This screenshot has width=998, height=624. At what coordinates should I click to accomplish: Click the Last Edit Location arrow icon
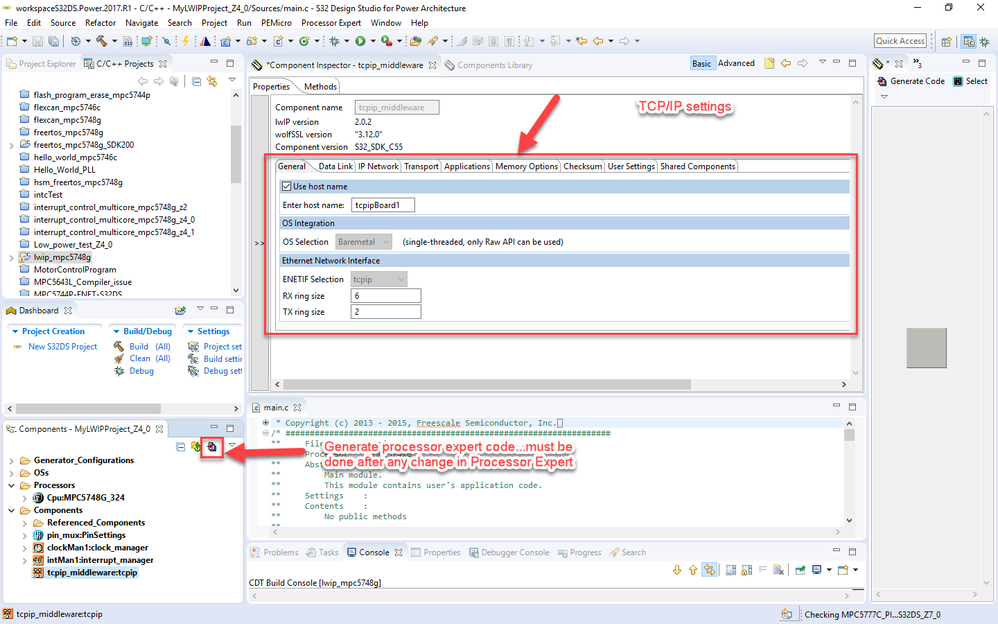(x=581, y=41)
